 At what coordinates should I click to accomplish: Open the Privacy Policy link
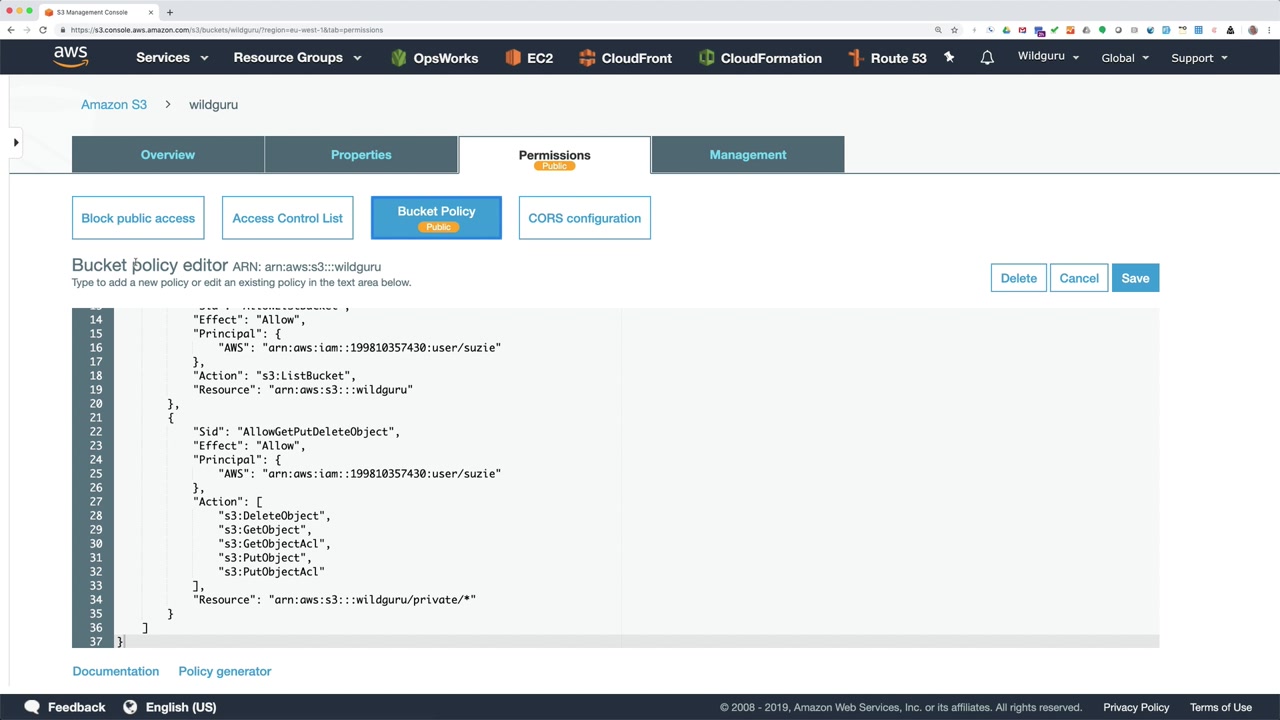coord(1136,707)
